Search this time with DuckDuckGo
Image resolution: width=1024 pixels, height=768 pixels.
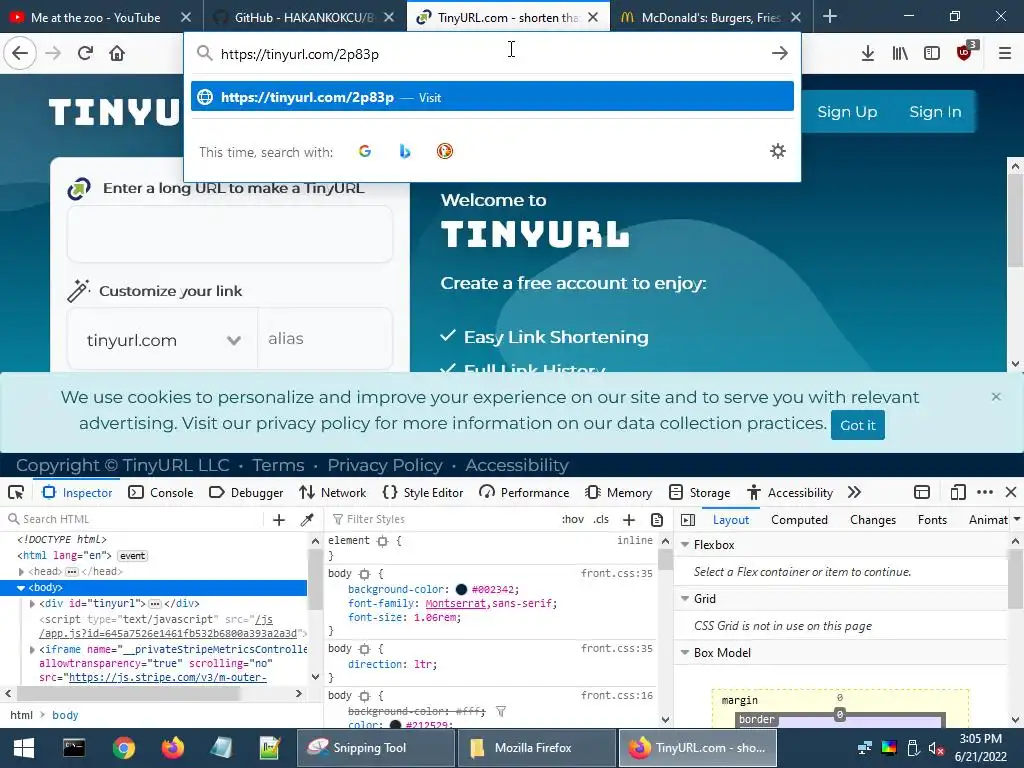pyautogui.click(x=445, y=152)
